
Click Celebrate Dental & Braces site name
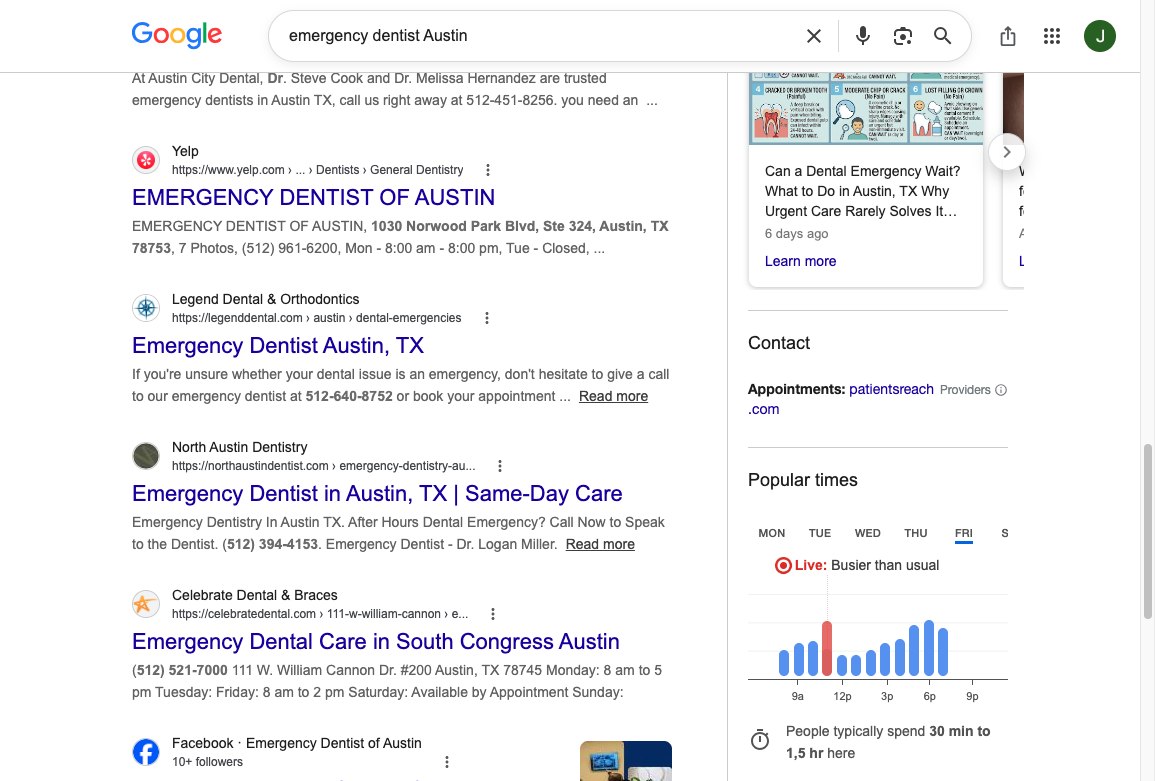click(x=254, y=595)
